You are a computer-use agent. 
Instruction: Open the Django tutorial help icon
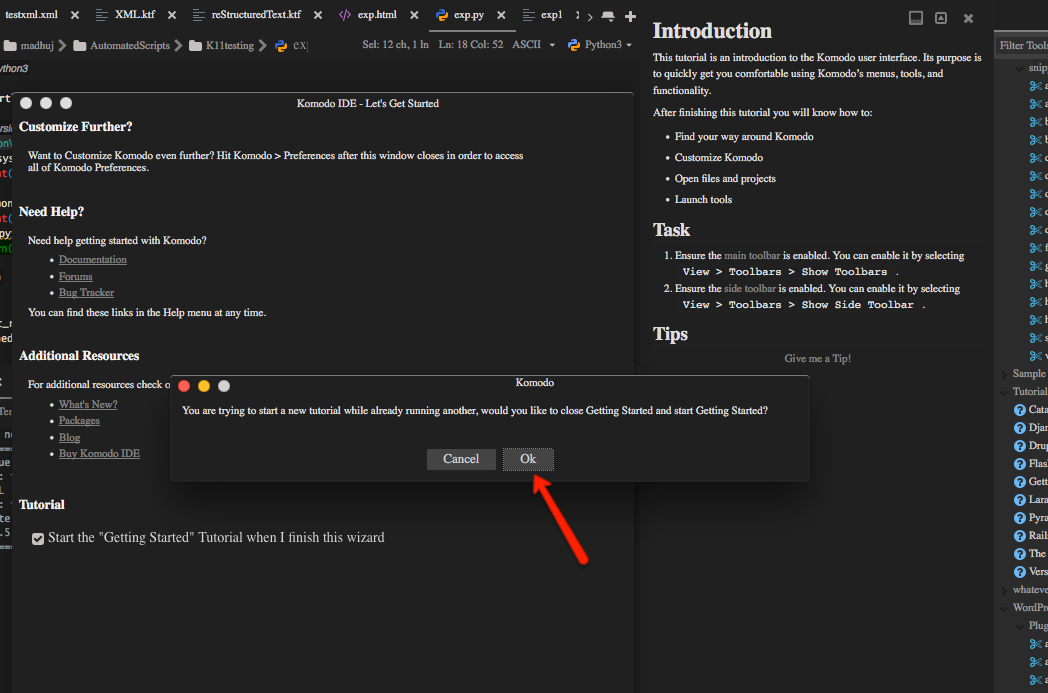1021,427
